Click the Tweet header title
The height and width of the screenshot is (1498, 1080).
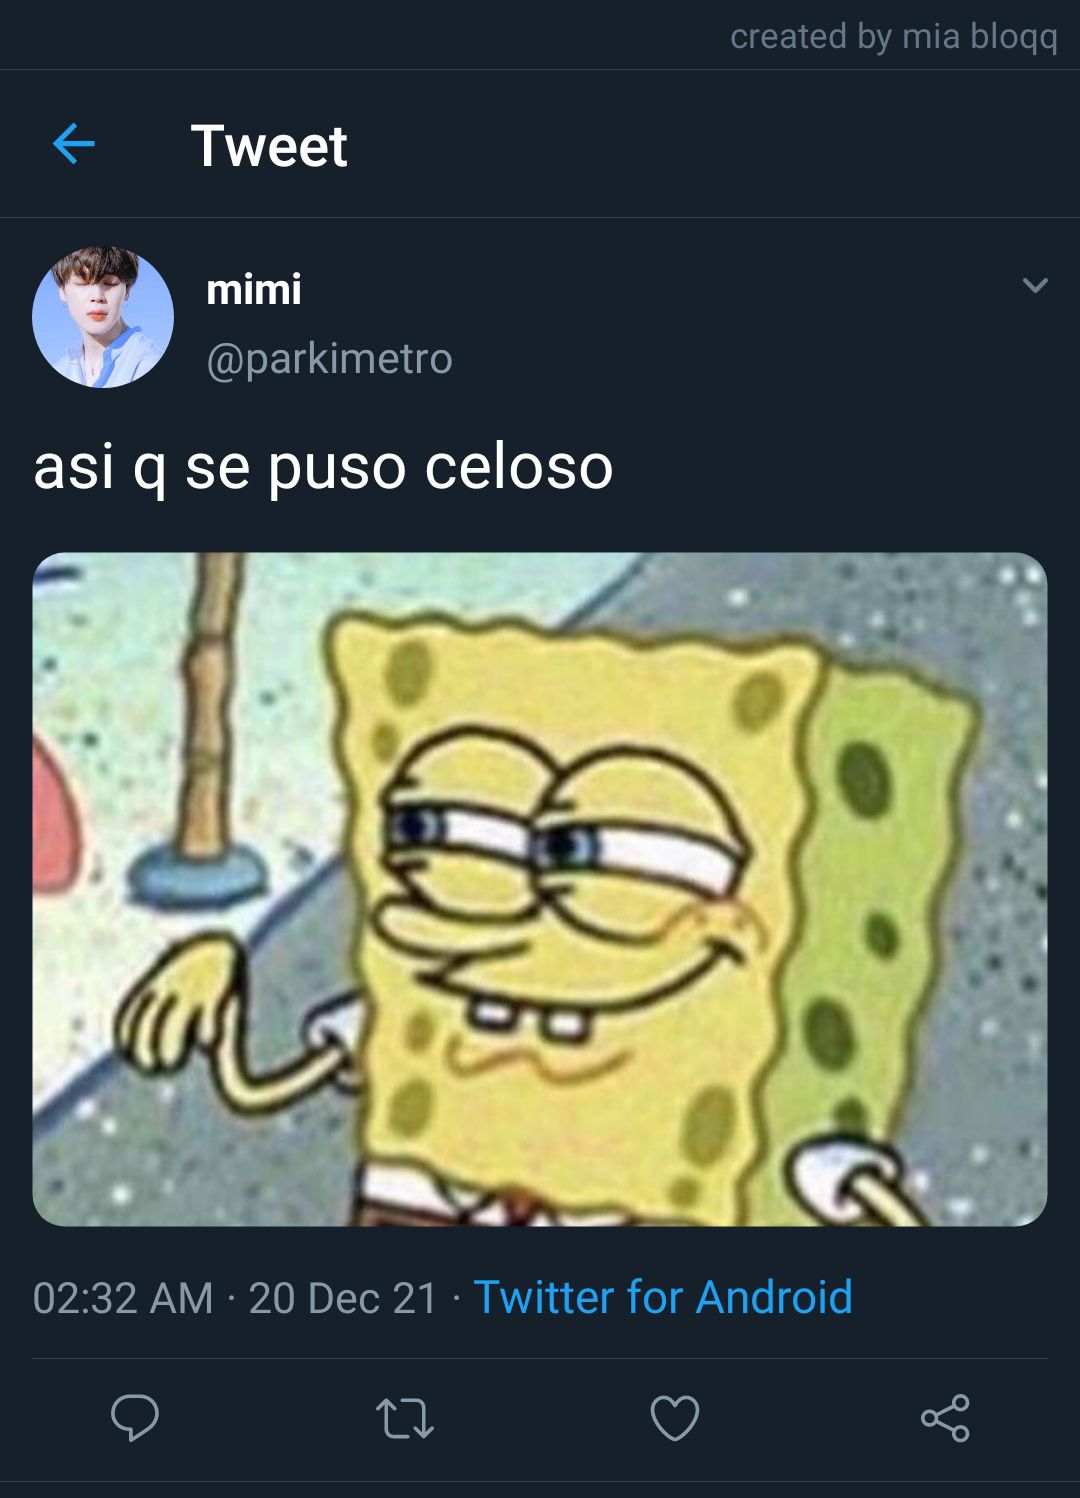[x=269, y=146]
